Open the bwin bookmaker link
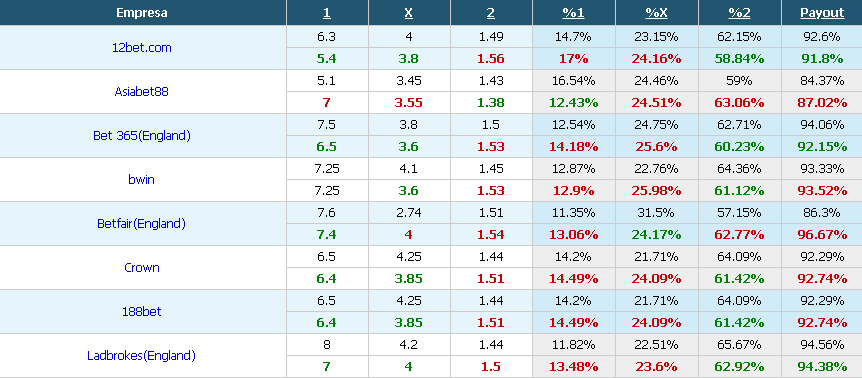 point(141,179)
